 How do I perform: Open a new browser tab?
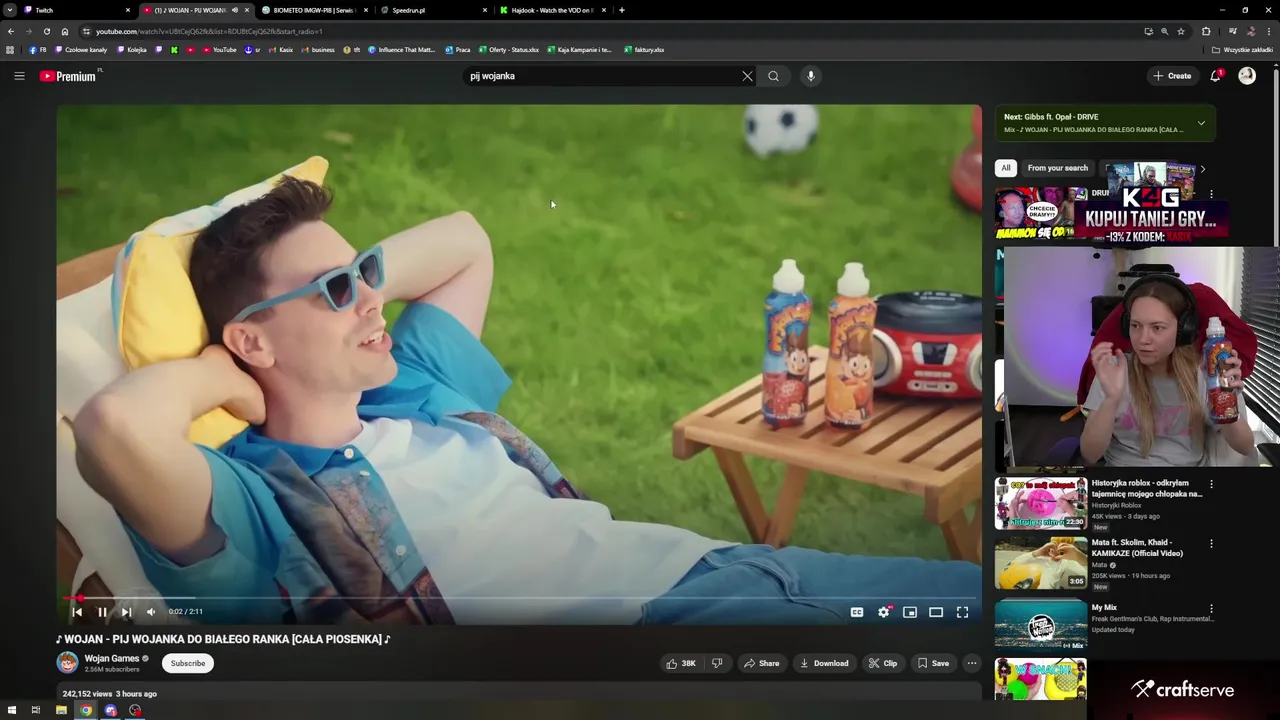(x=622, y=10)
